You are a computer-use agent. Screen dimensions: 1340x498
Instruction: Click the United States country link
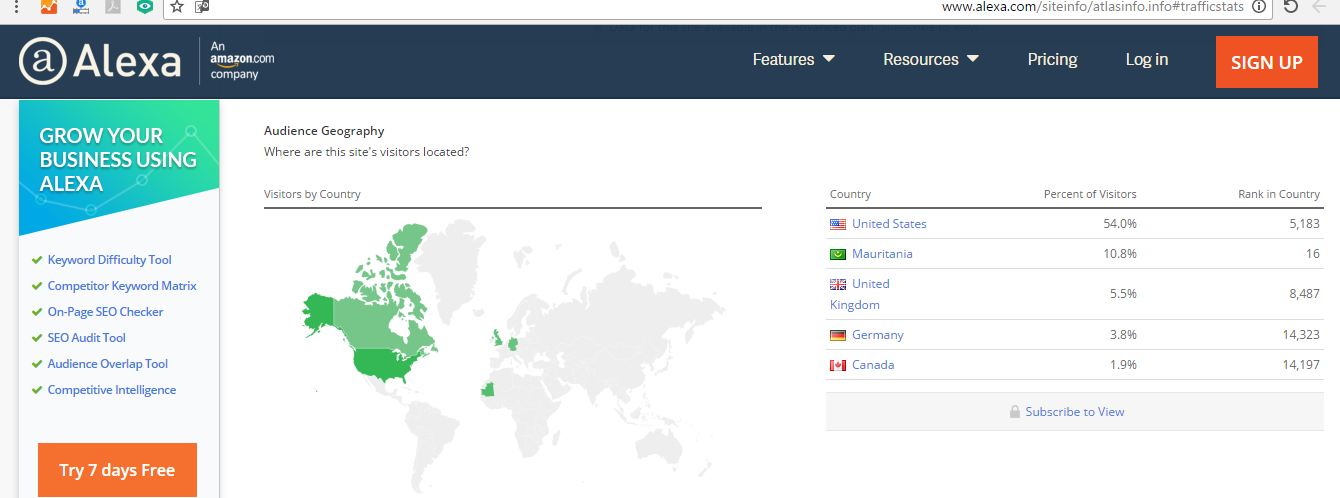(889, 224)
